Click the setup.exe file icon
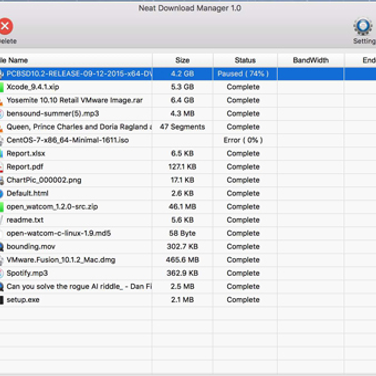This screenshot has width=376, height=376. 2,300
